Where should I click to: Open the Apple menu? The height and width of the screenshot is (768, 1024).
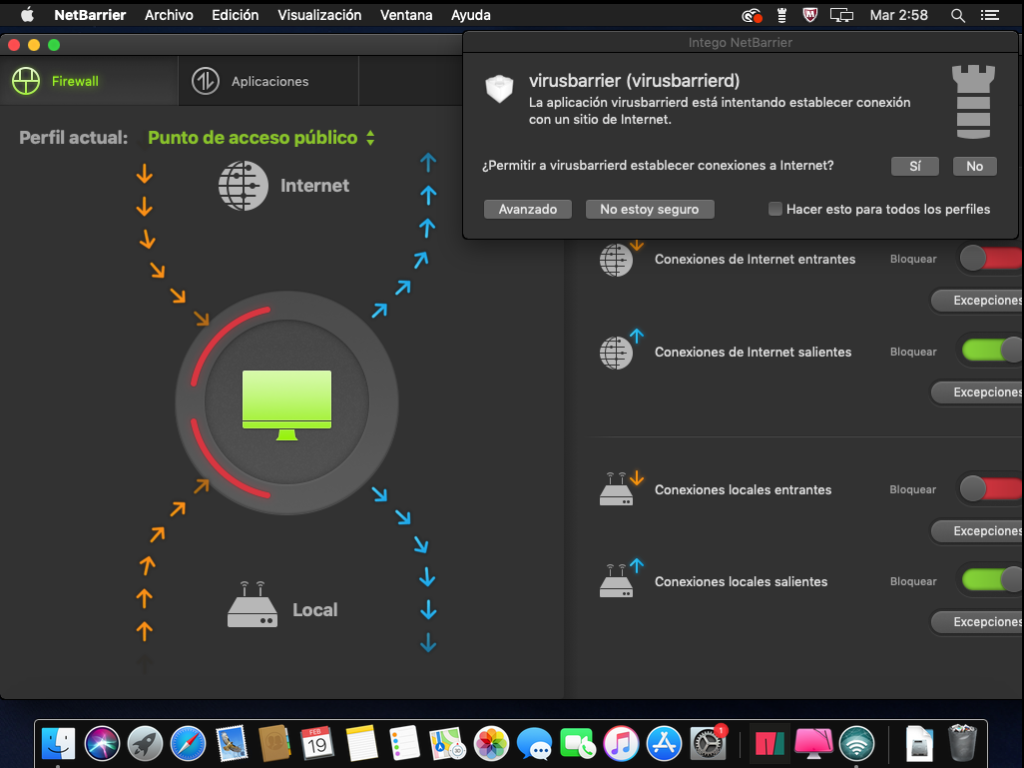point(27,15)
